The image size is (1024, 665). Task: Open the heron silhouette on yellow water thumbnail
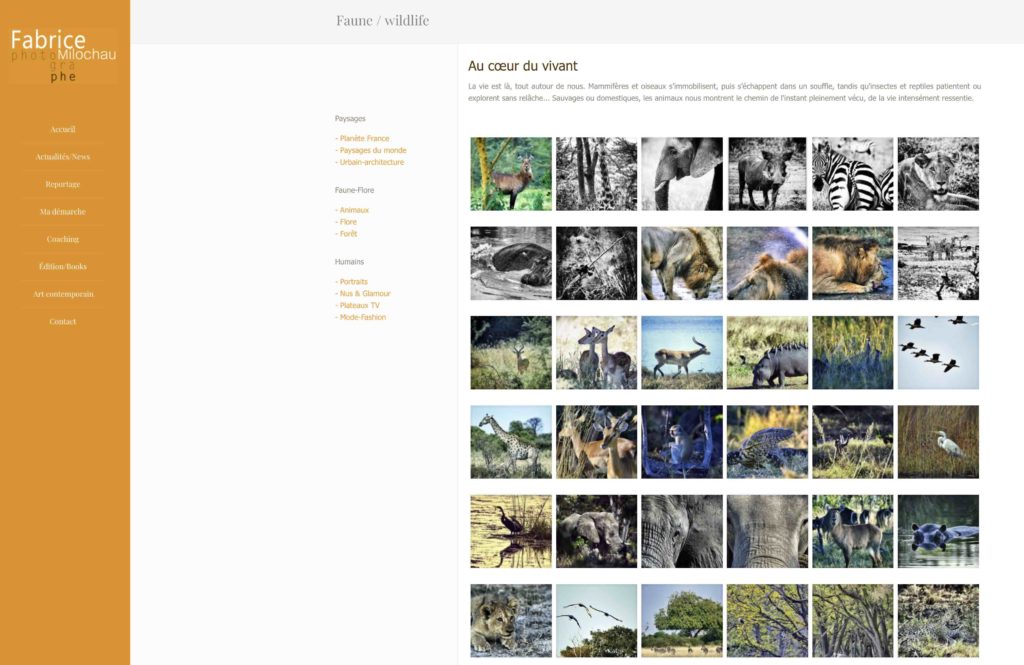[x=511, y=531]
